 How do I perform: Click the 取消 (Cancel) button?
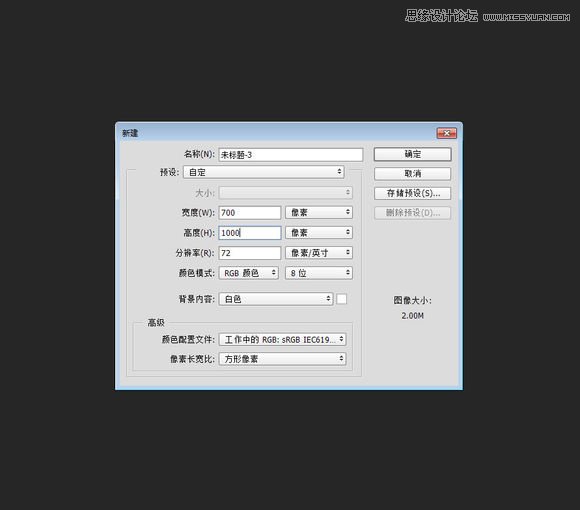(412, 173)
